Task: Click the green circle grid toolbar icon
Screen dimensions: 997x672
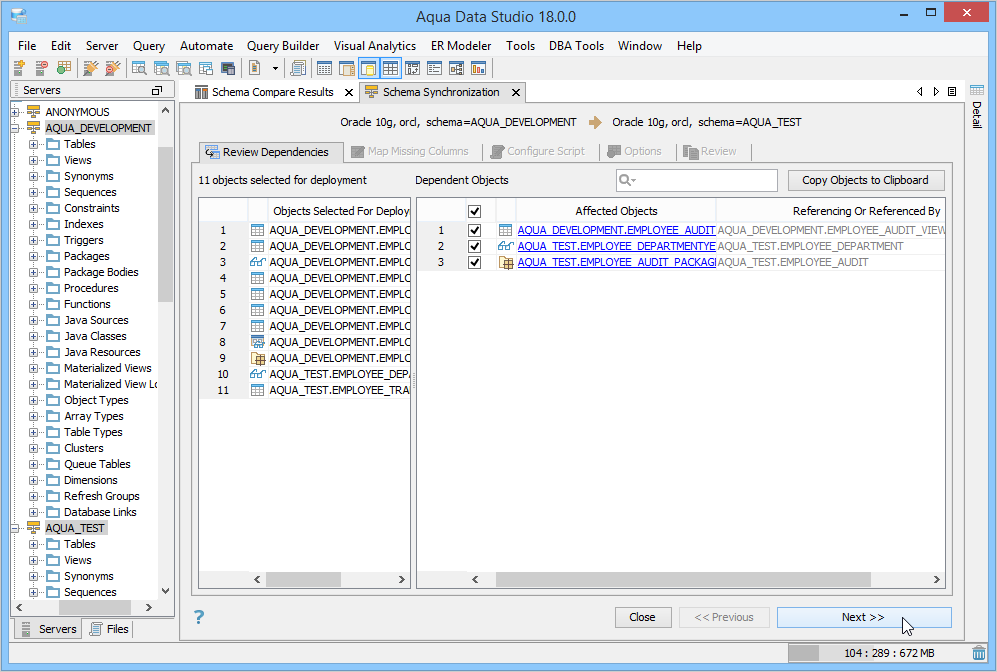Action: coord(64,68)
